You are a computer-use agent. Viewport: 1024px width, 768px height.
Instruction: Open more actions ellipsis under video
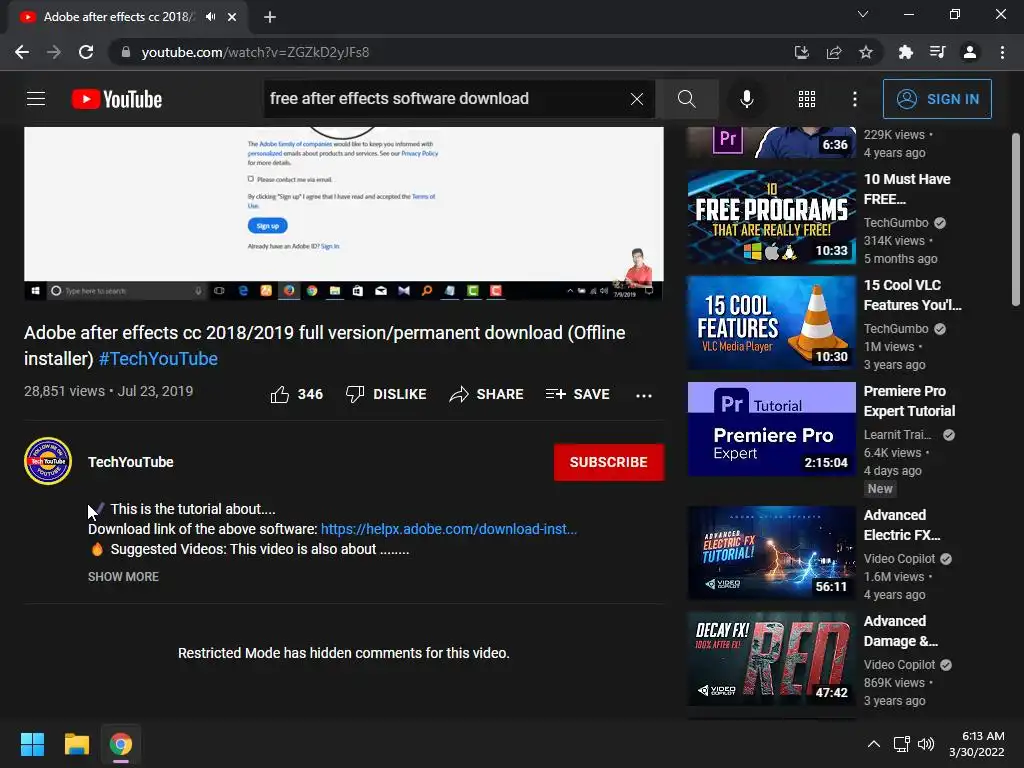(644, 395)
